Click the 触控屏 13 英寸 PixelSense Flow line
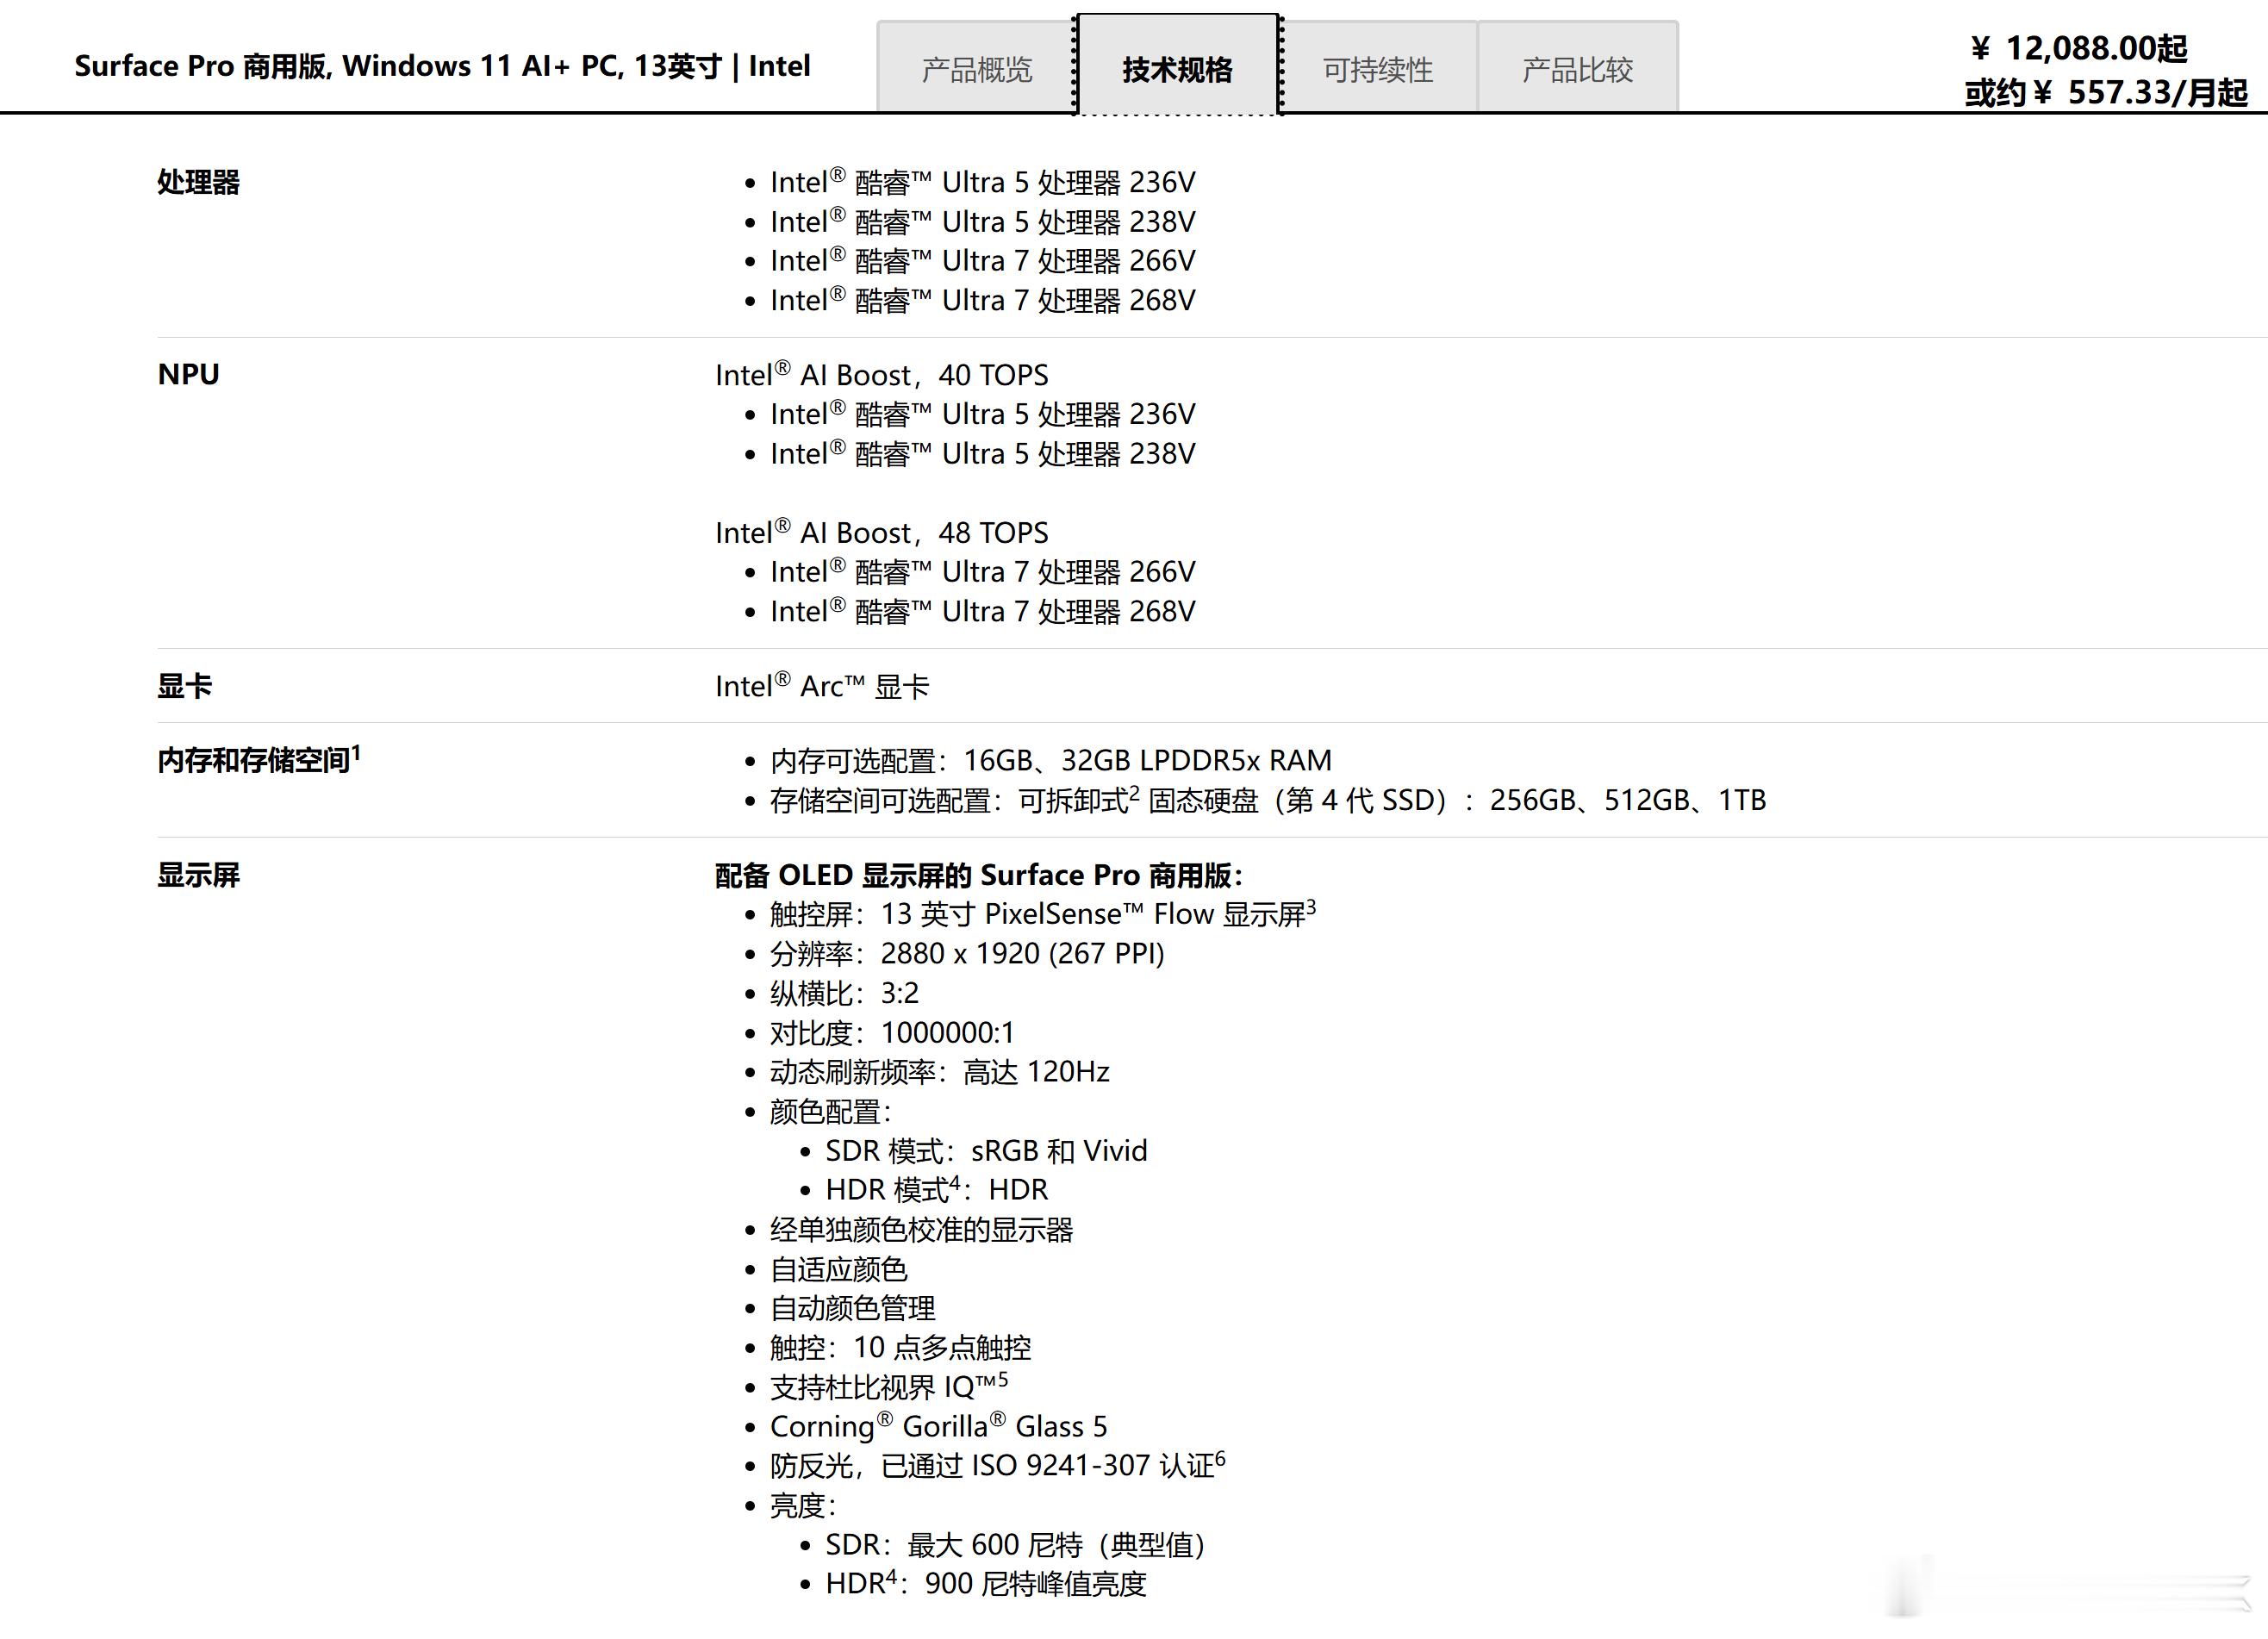The height and width of the screenshot is (1639, 2268). click(x=1042, y=913)
